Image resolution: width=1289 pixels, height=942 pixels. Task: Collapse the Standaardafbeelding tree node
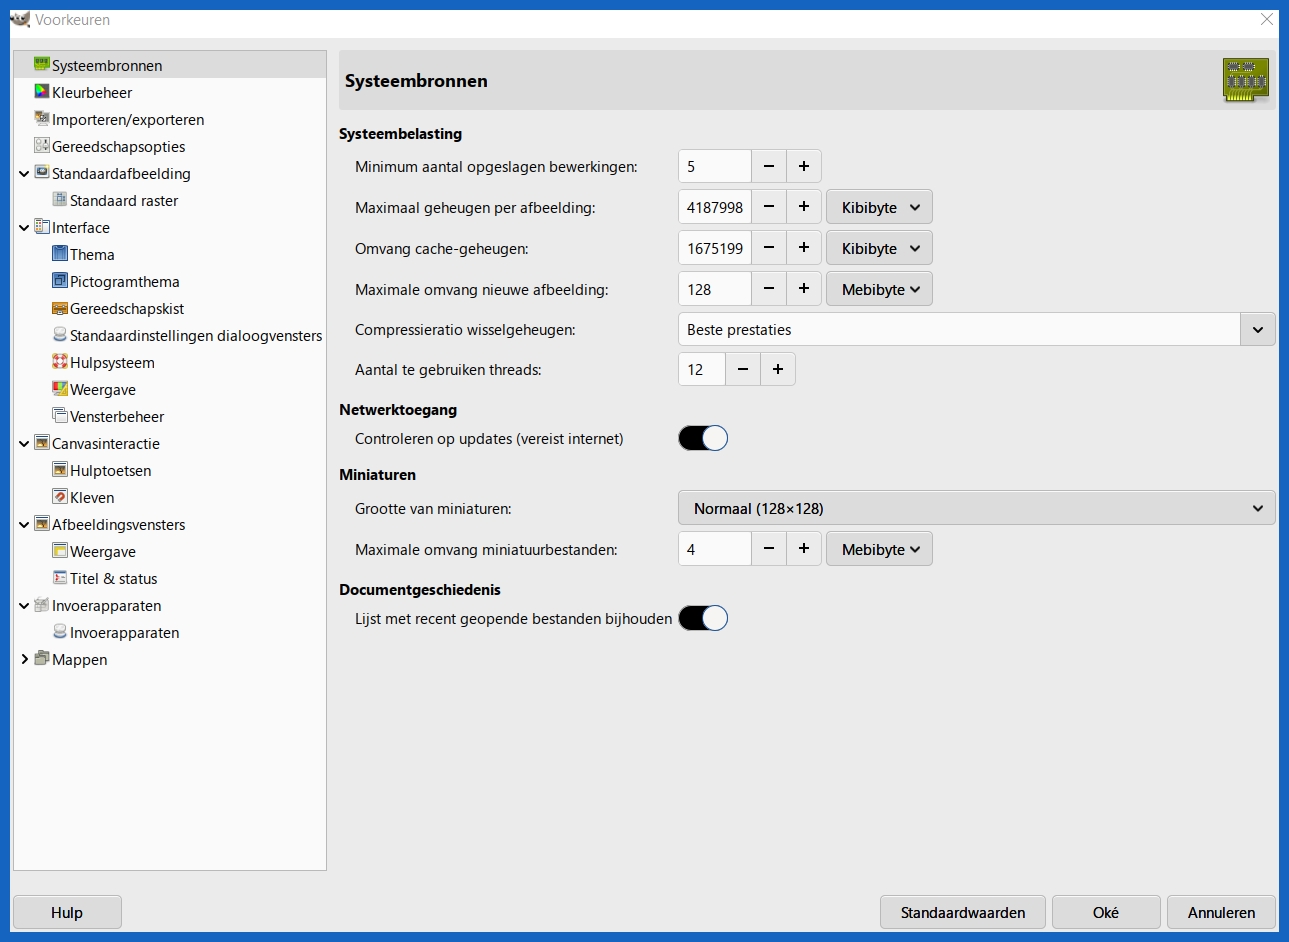24,174
